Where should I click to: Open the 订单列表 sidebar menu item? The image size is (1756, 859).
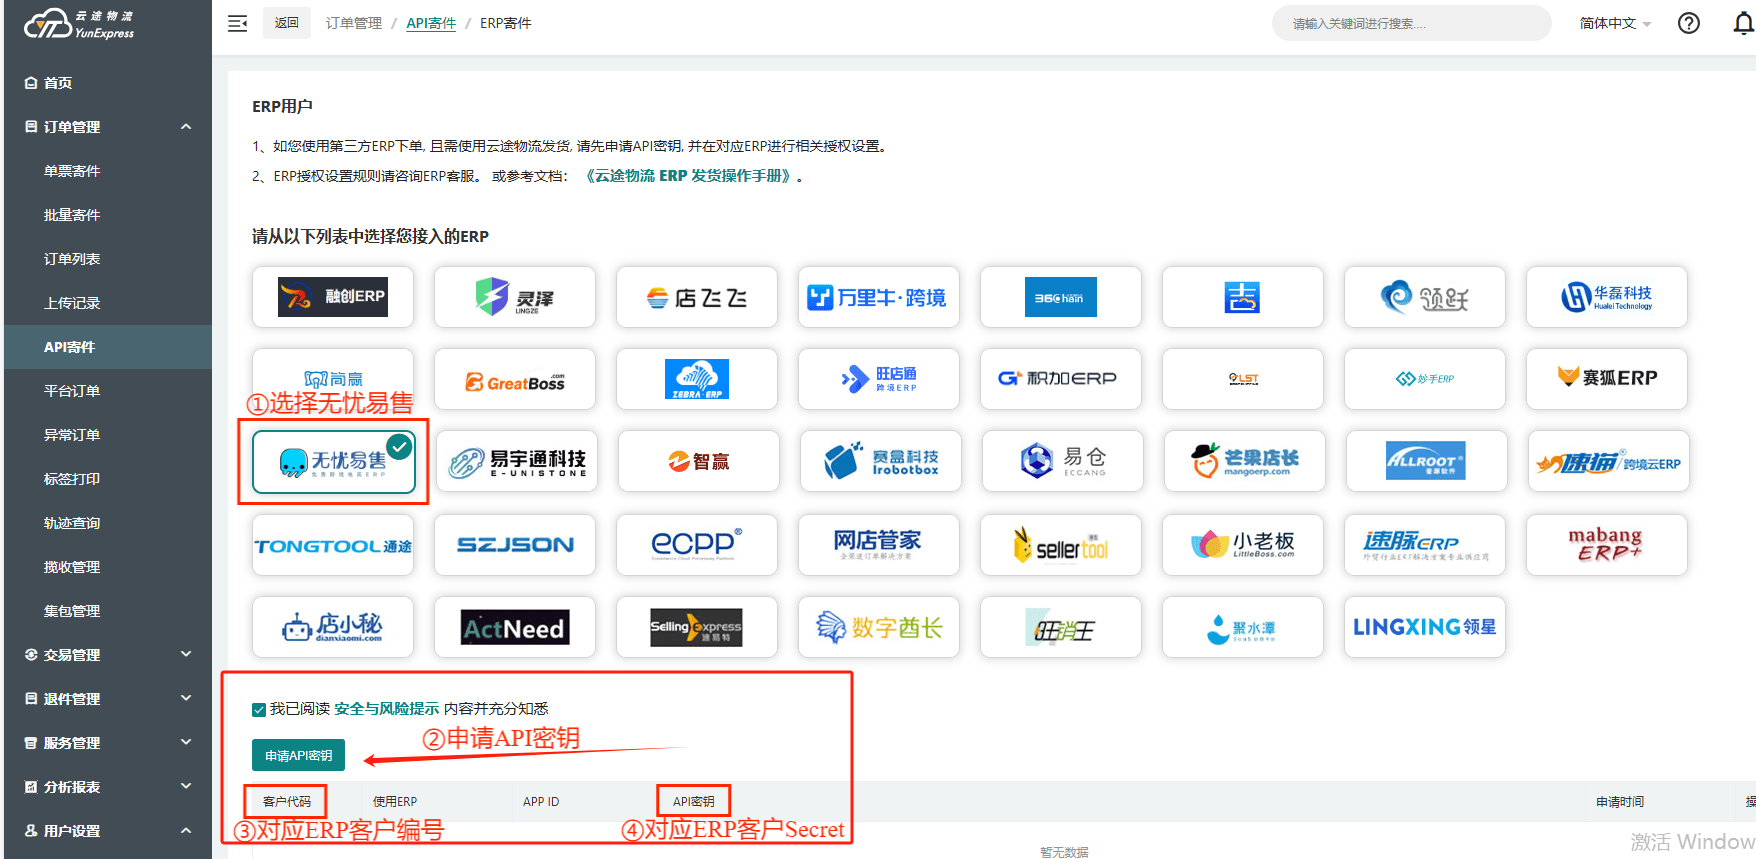click(x=72, y=259)
